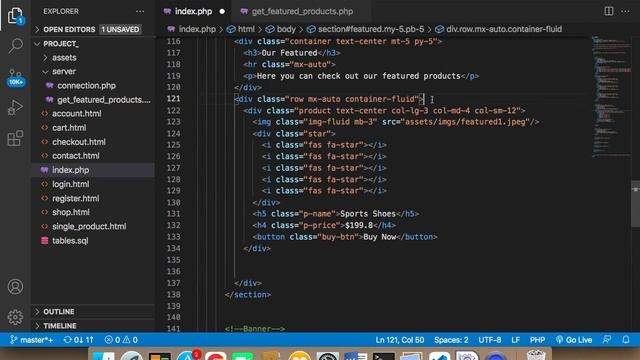This screenshot has height=360, width=640.
Task: Click the $199.8 price on line 132
Action: pos(359,225)
